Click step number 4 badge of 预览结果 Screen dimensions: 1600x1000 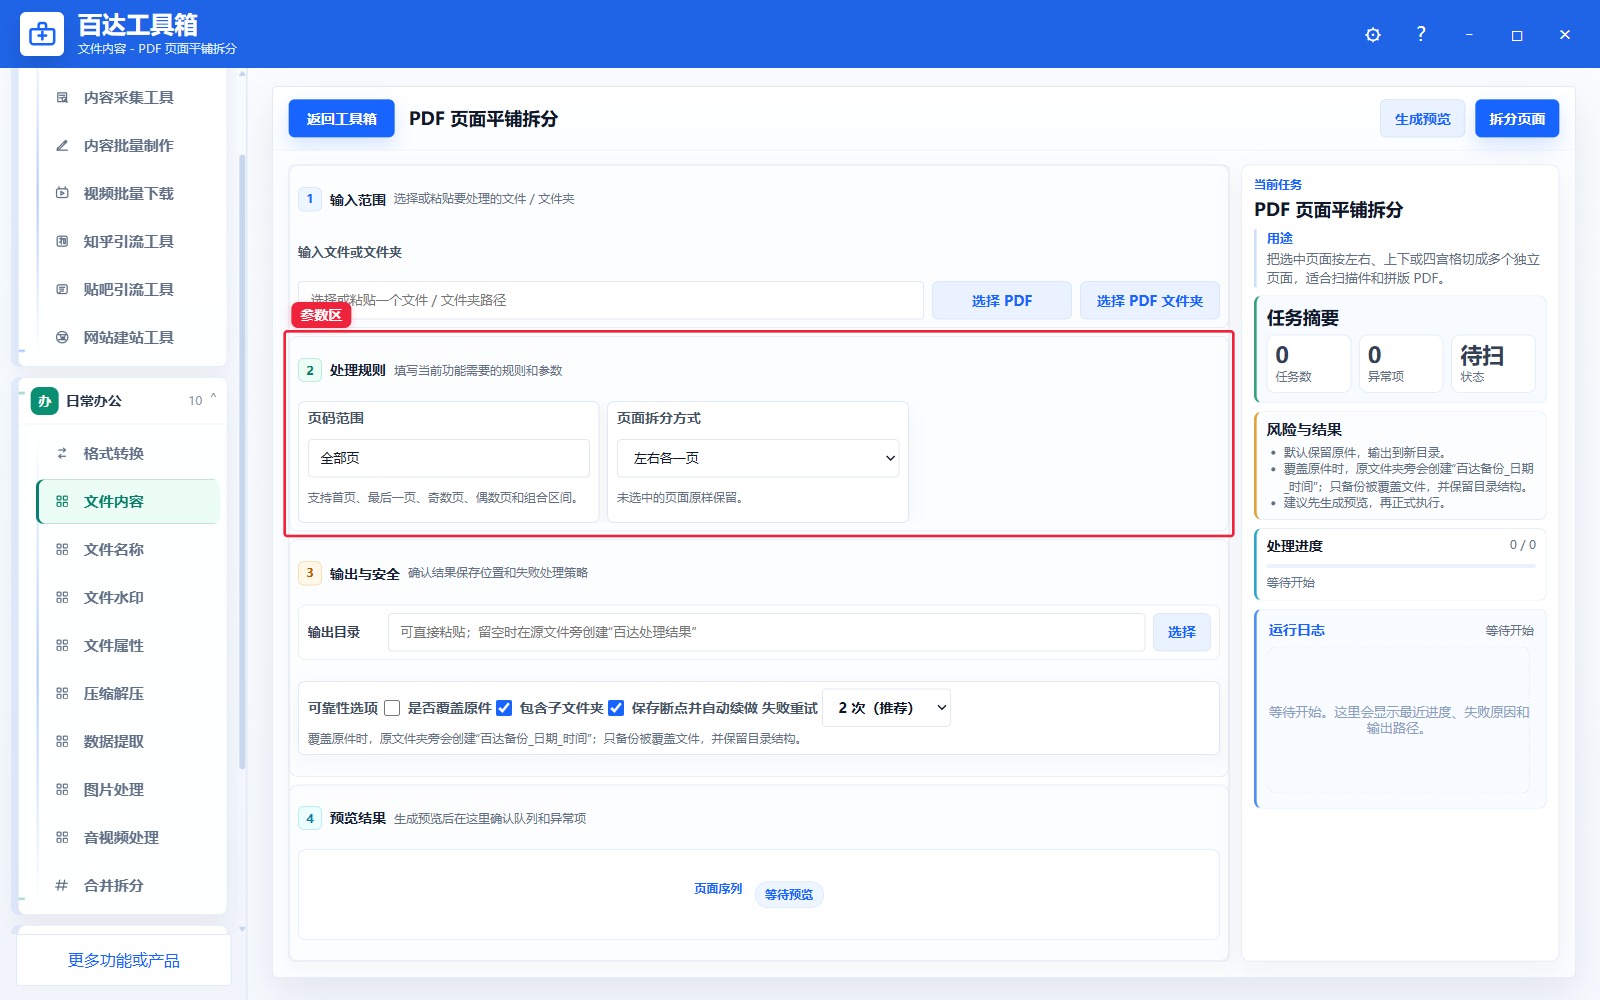coord(310,818)
